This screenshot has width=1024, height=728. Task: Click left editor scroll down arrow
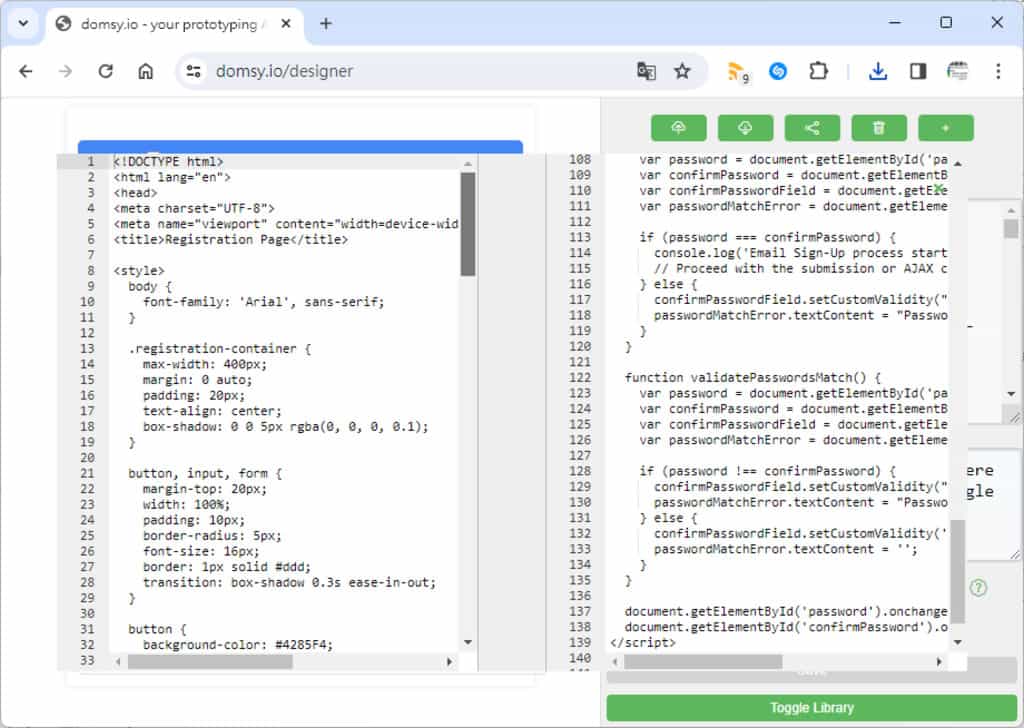(468, 642)
